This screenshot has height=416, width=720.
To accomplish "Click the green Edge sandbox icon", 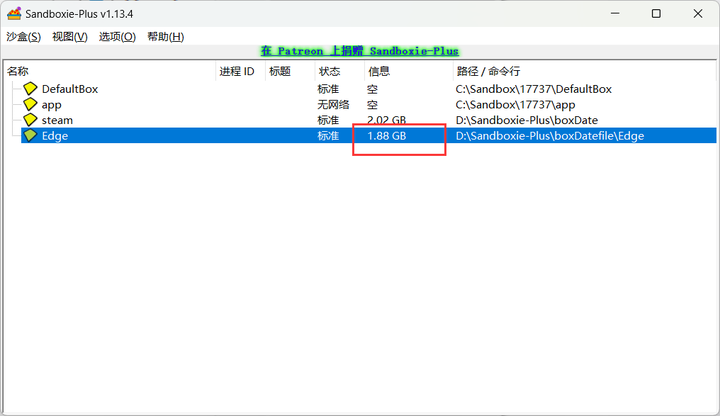I will 30,135.
